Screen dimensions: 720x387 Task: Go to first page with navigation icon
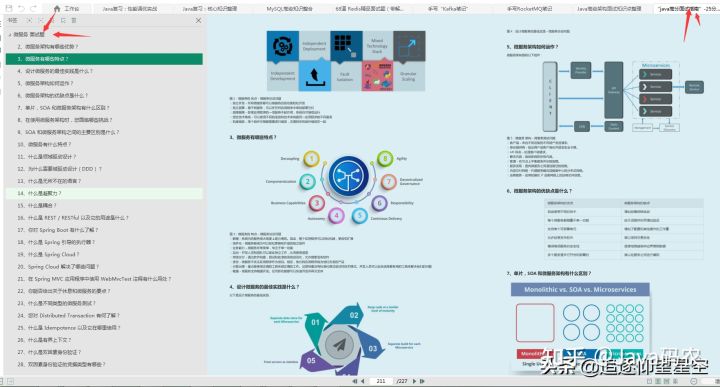pyautogui.click(x=354, y=381)
